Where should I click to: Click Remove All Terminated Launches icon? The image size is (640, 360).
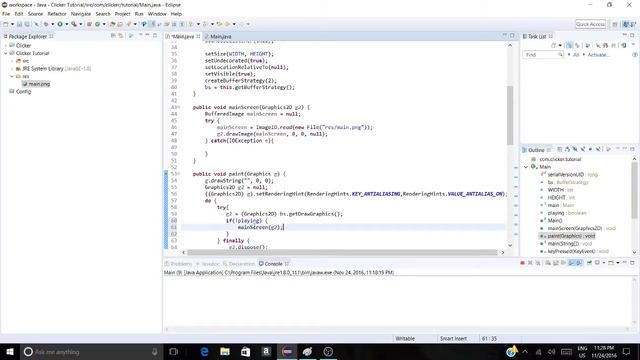(x=538, y=263)
